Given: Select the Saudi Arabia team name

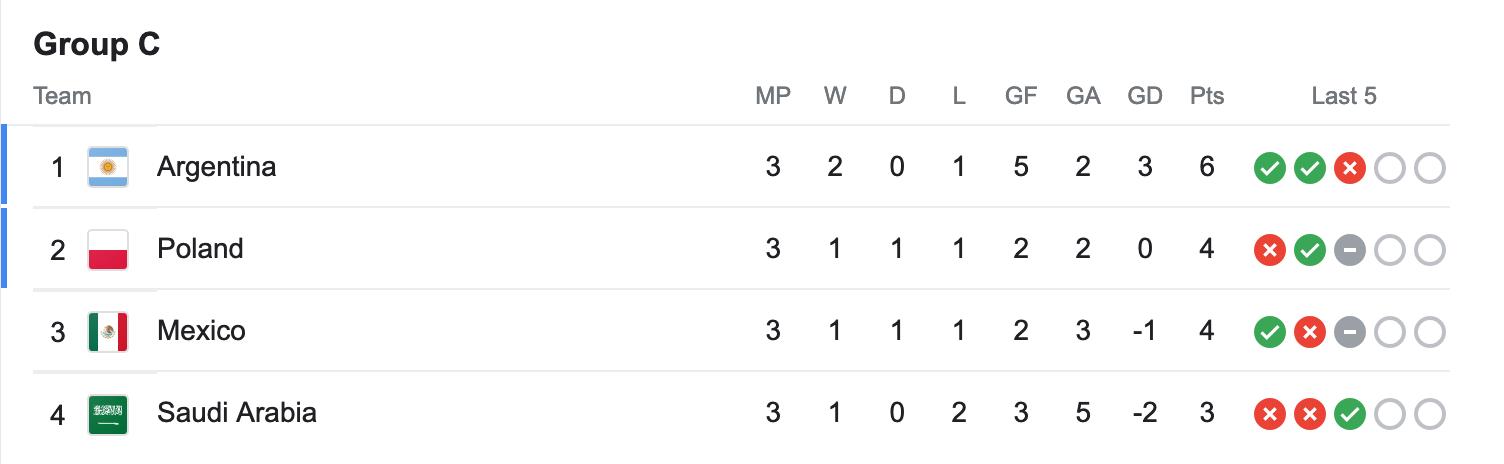Looking at the screenshot, I should pos(237,412).
